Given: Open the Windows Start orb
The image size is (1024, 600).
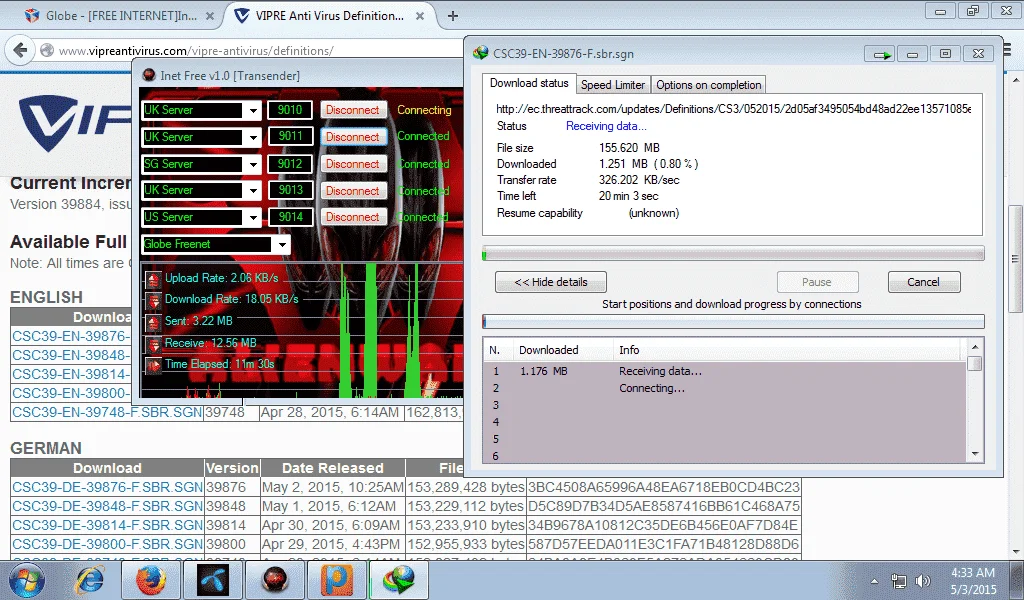Looking at the screenshot, I should [27, 580].
